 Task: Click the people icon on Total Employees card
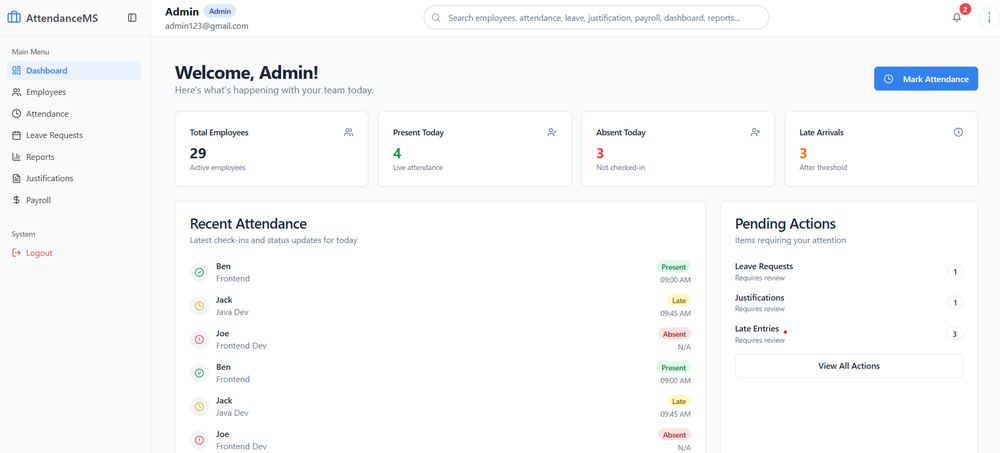pos(348,133)
